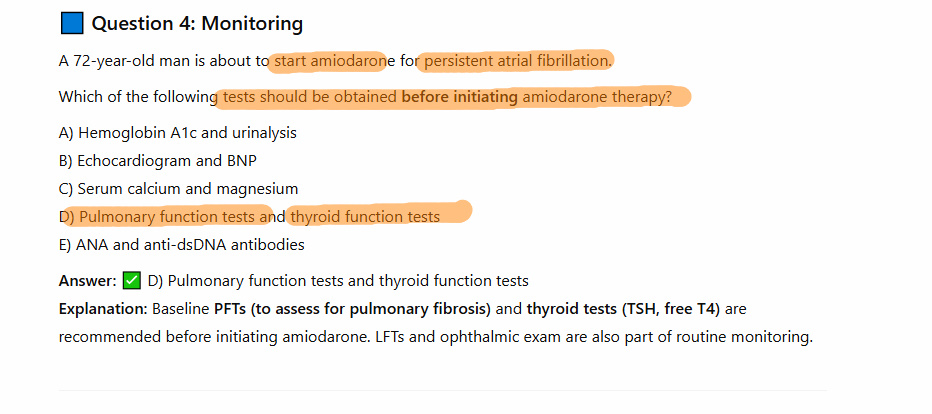Click the highlighted "persistent atrial fibrillation" text

coord(516,61)
